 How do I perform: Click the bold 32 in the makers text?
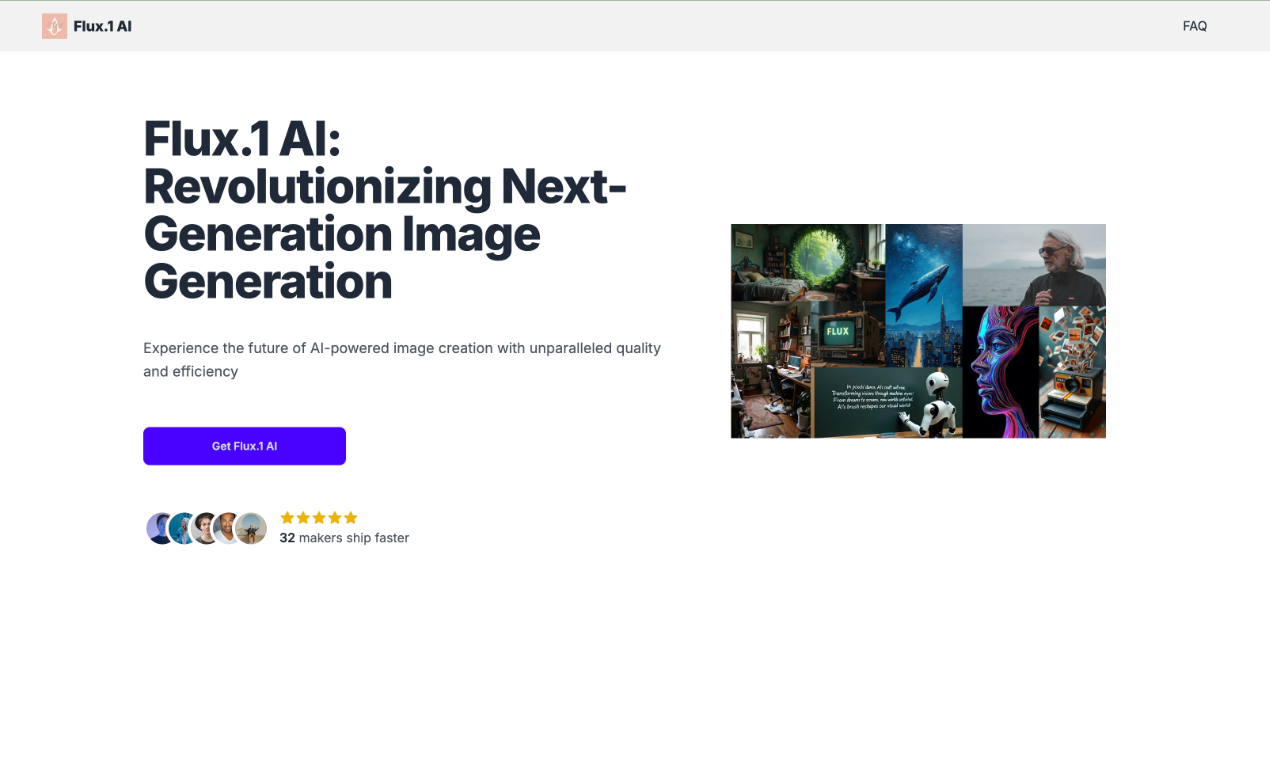point(286,537)
